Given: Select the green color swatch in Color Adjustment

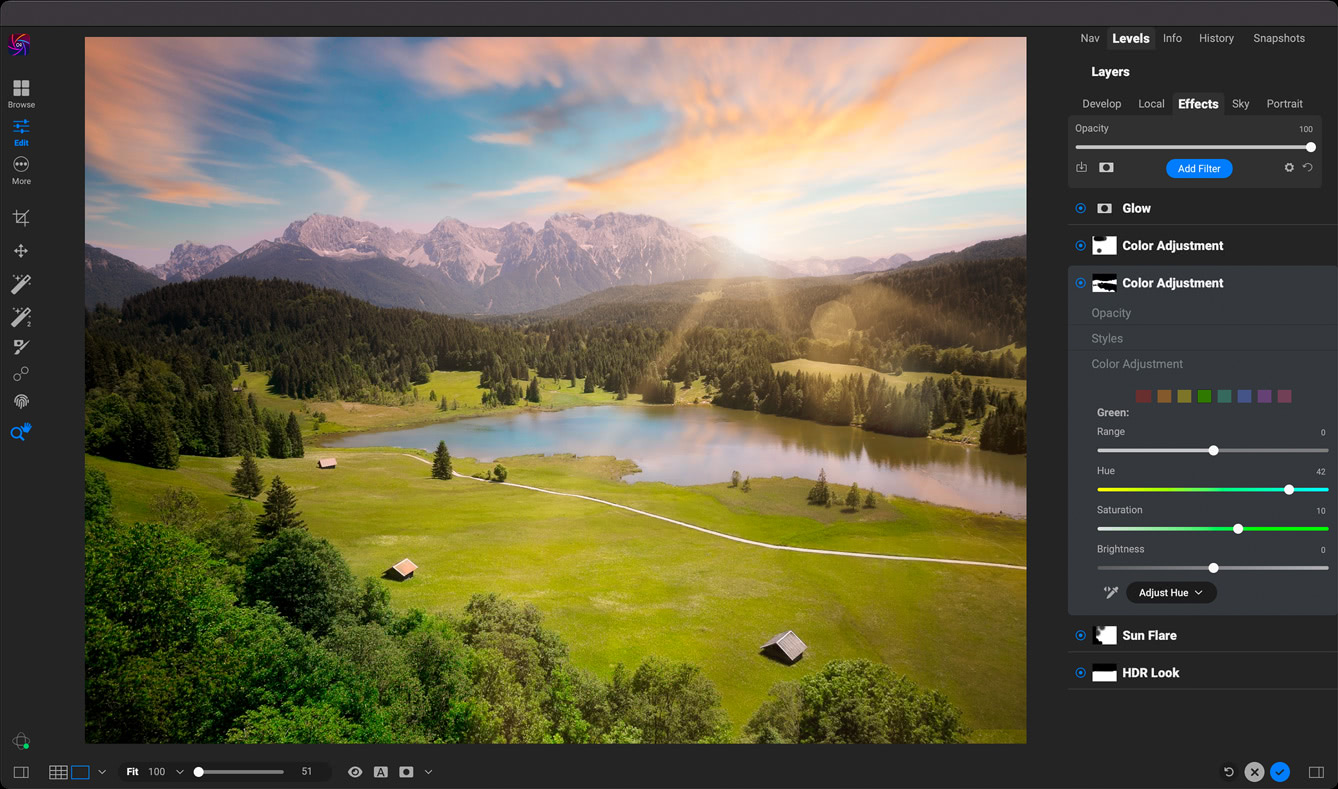Looking at the screenshot, I should tap(1203, 396).
